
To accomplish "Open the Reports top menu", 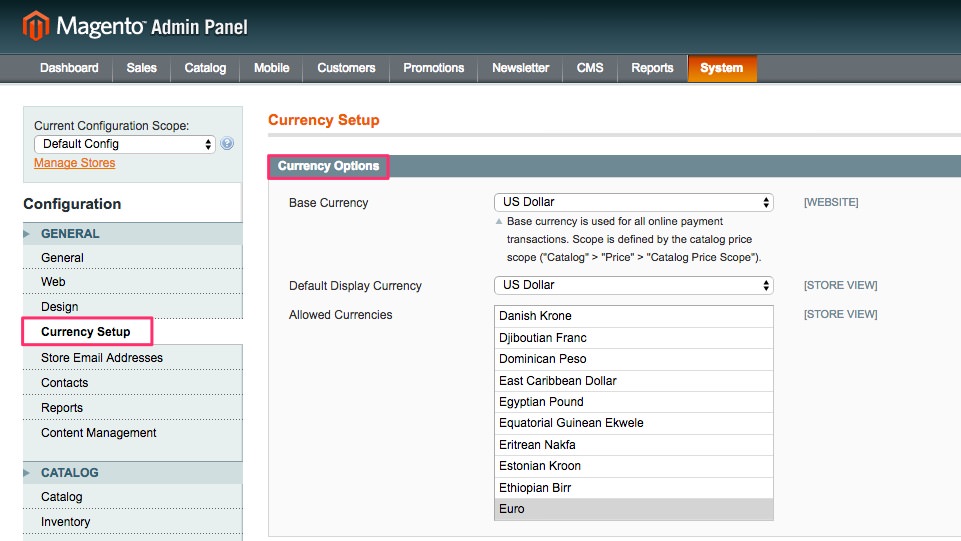I will 652,68.
